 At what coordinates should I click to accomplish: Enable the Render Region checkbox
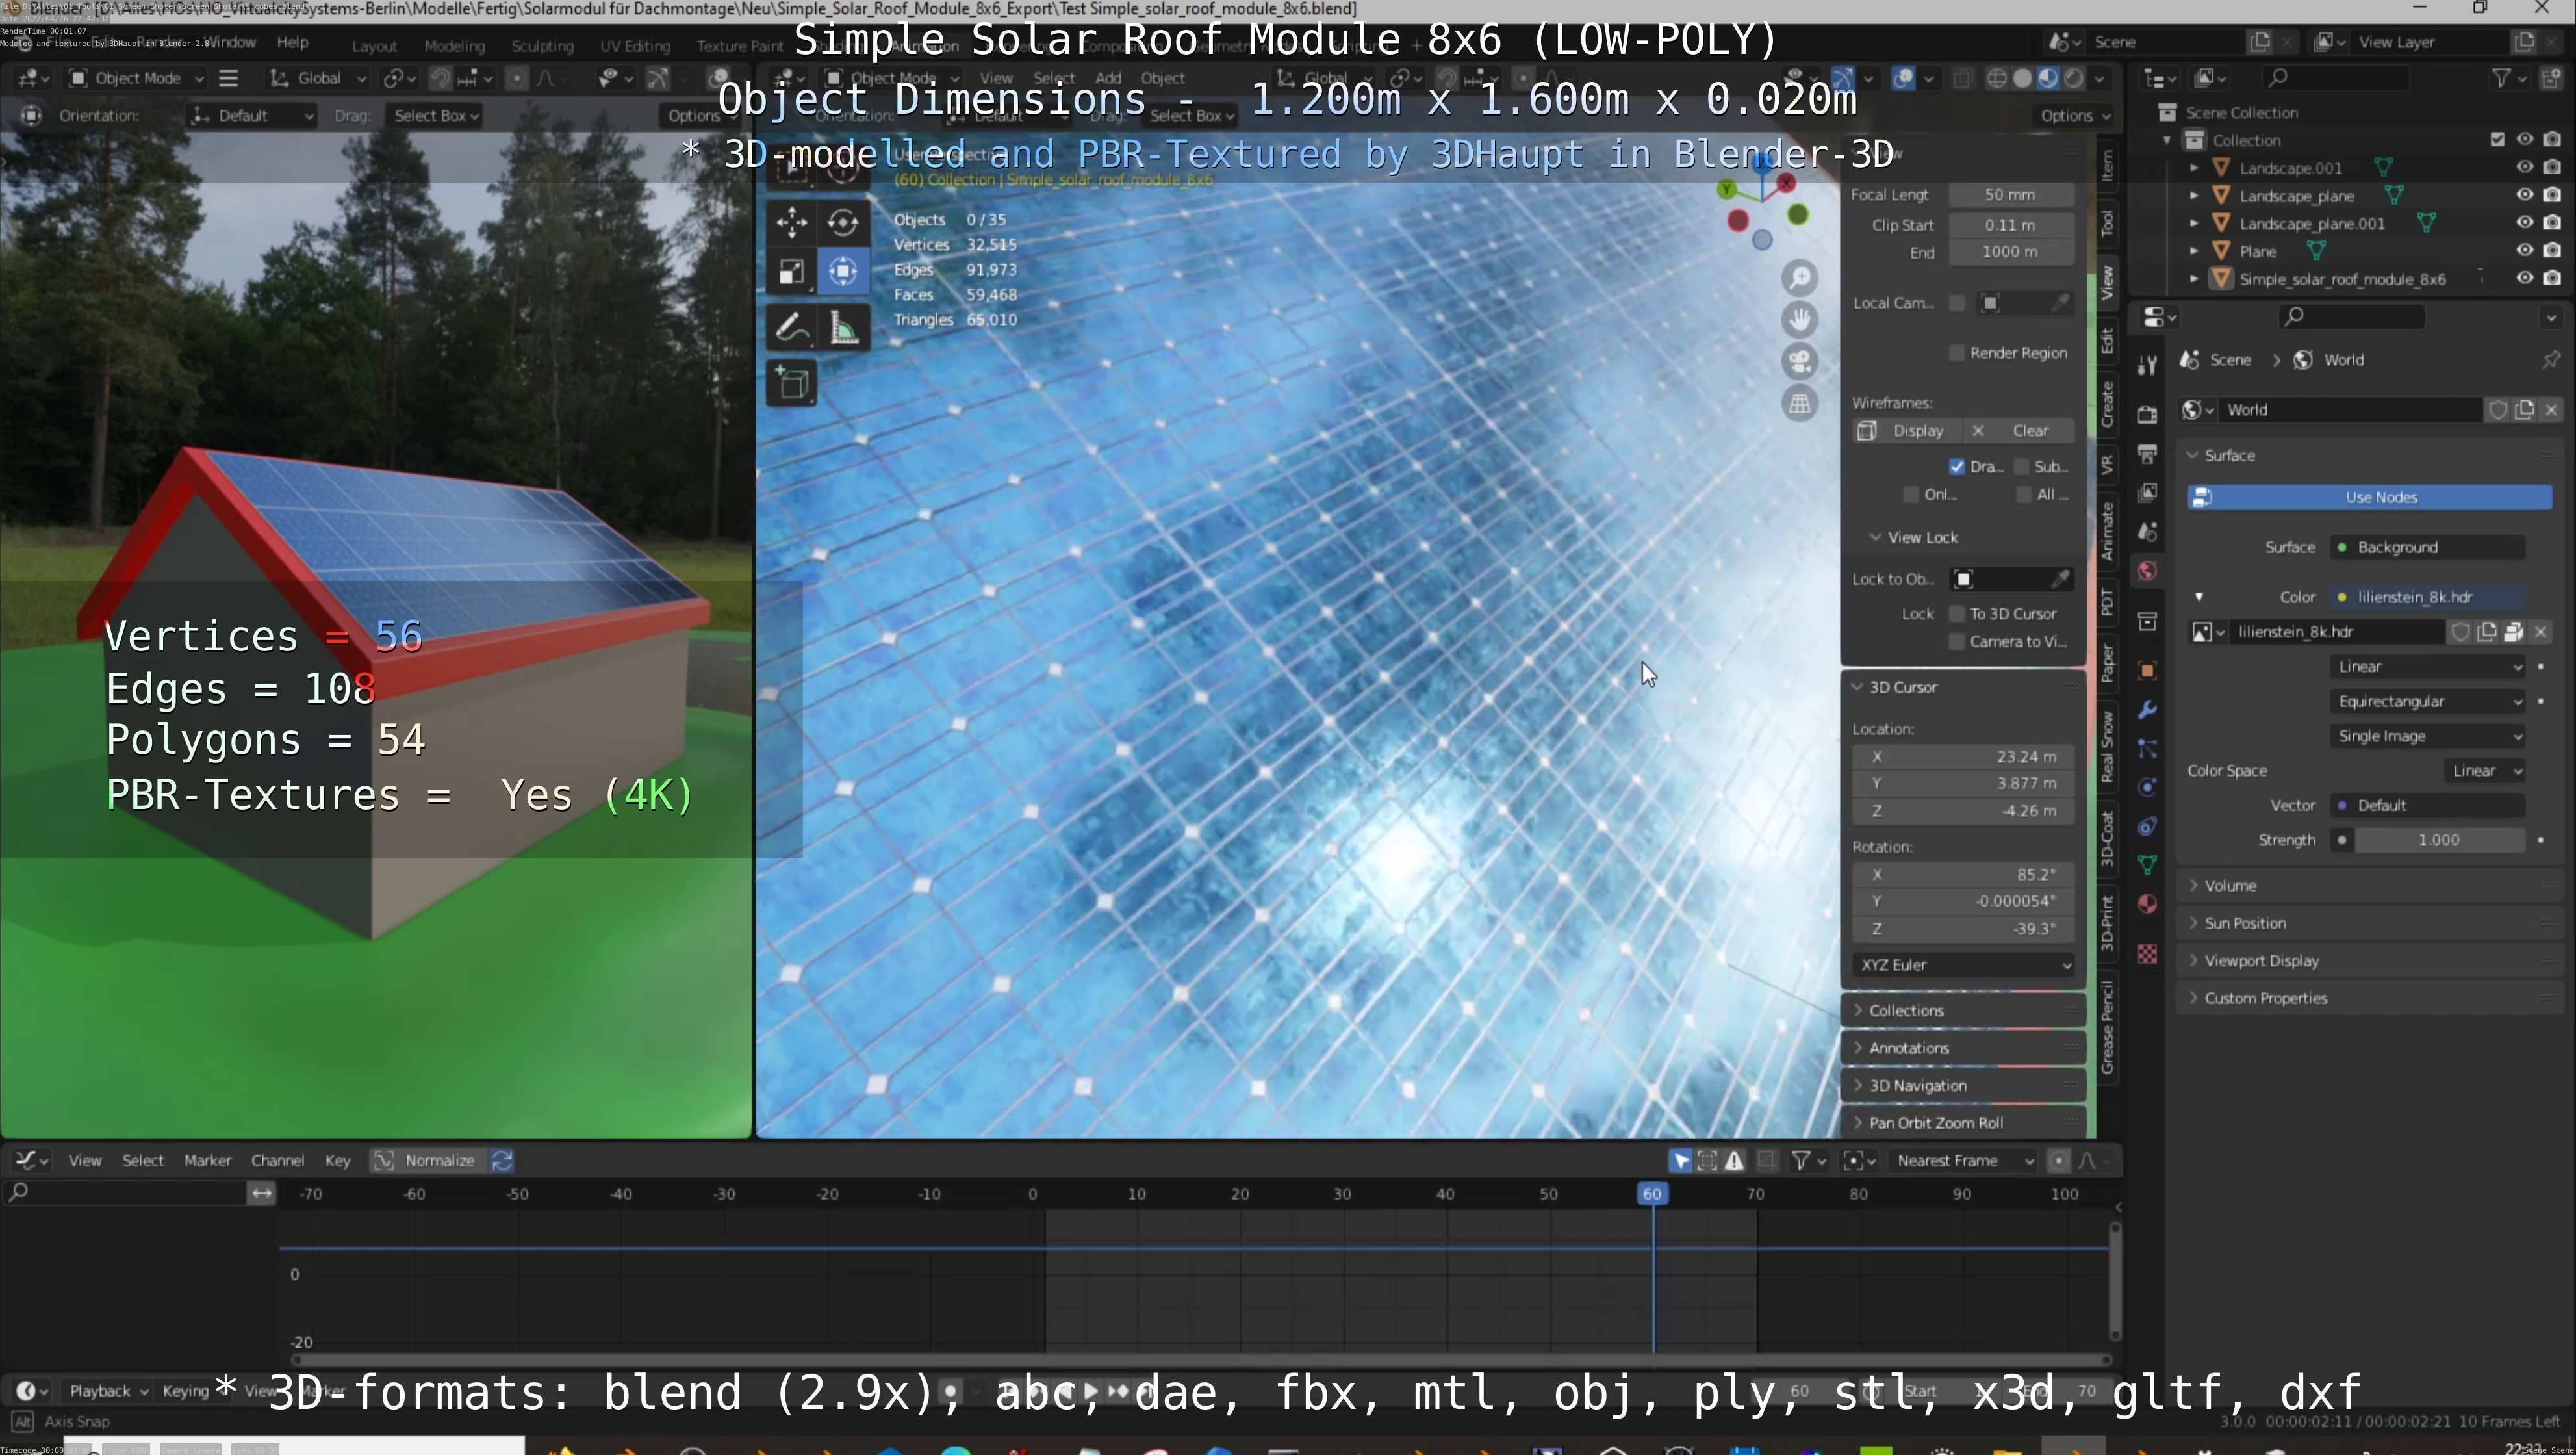[1957, 353]
